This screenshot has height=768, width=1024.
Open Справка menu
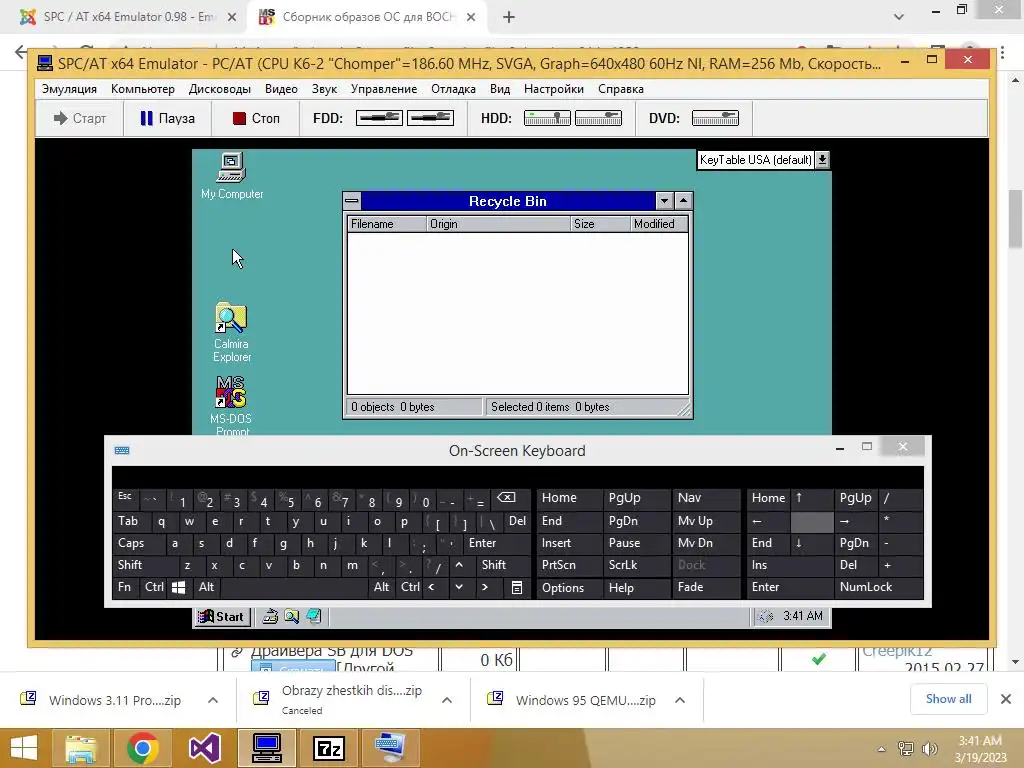point(620,89)
